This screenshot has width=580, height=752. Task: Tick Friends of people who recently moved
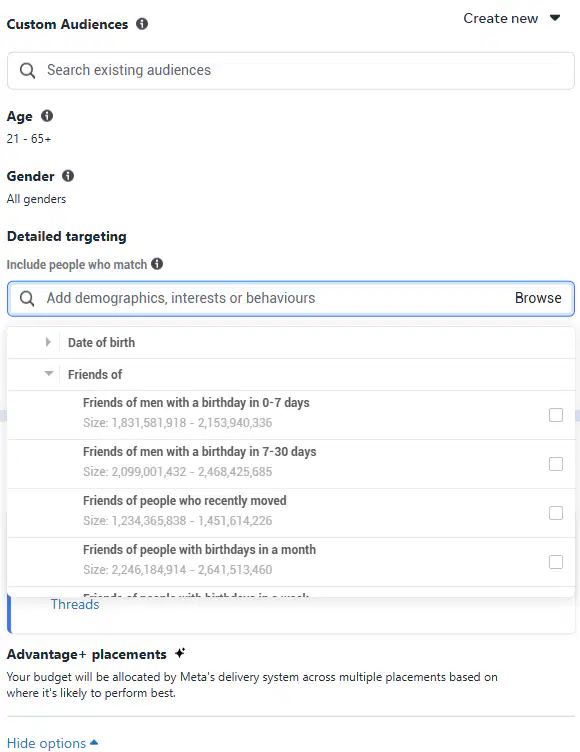click(x=556, y=513)
